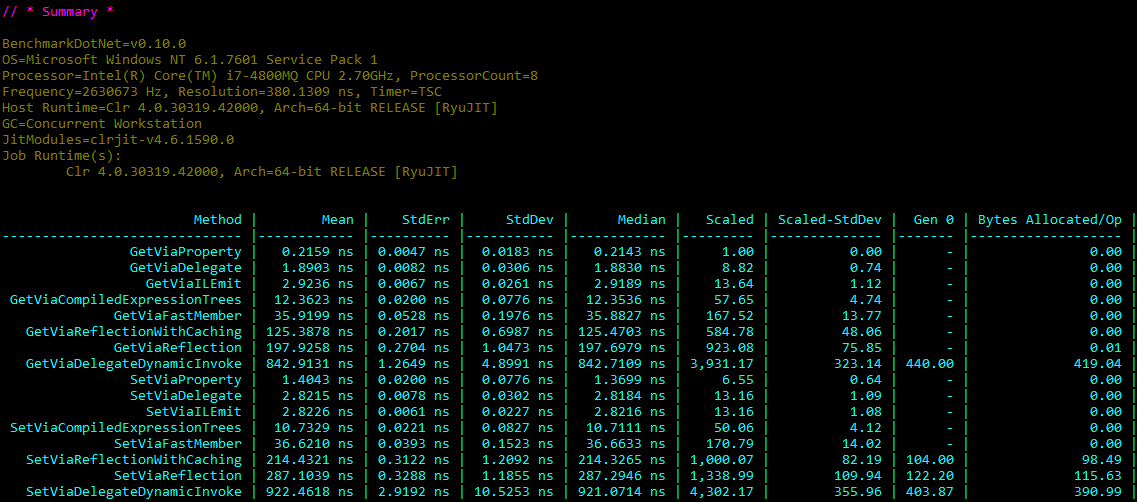Click the Mean column header
Screen dimensions: 1137x502
338,219
